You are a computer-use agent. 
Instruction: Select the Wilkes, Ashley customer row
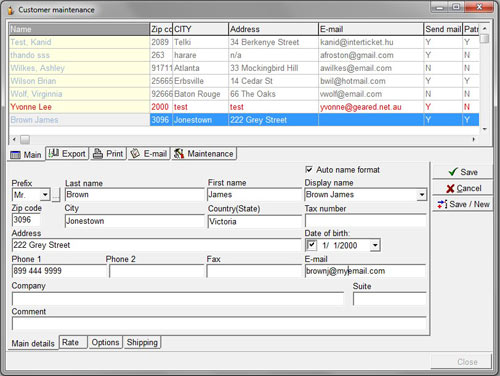[244, 68]
